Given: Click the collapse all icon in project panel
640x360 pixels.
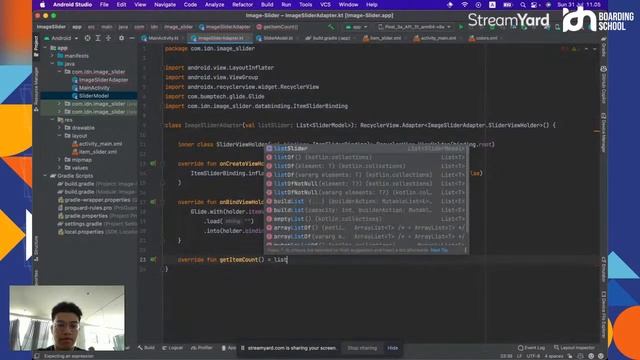Looking at the screenshot, I should pos(109,38).
